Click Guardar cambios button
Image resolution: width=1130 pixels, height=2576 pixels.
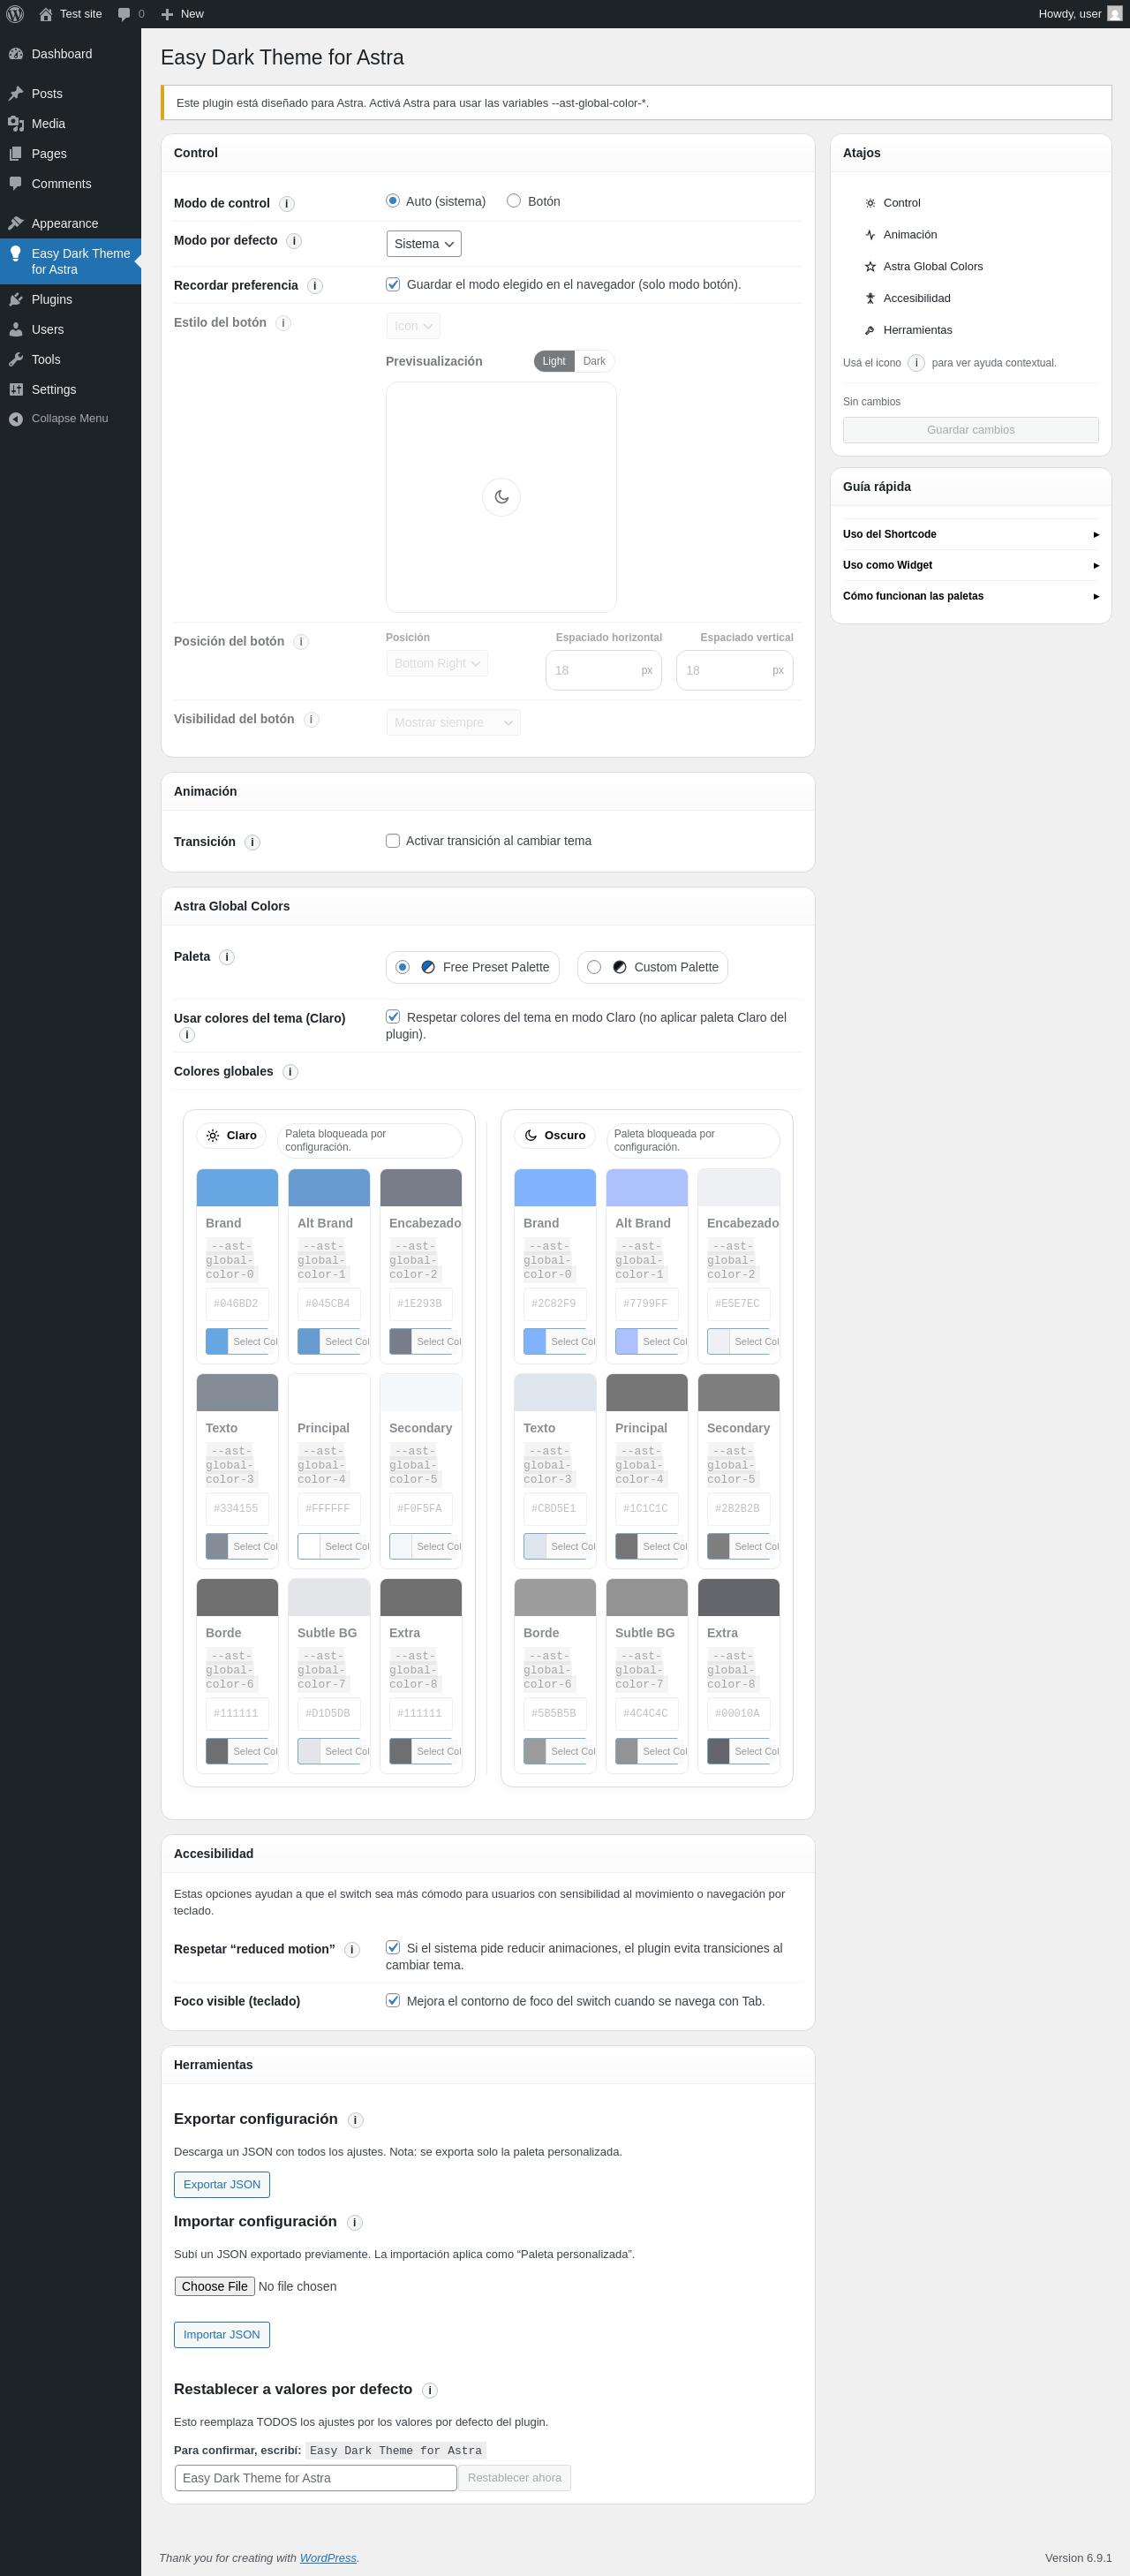click(971, 430)
